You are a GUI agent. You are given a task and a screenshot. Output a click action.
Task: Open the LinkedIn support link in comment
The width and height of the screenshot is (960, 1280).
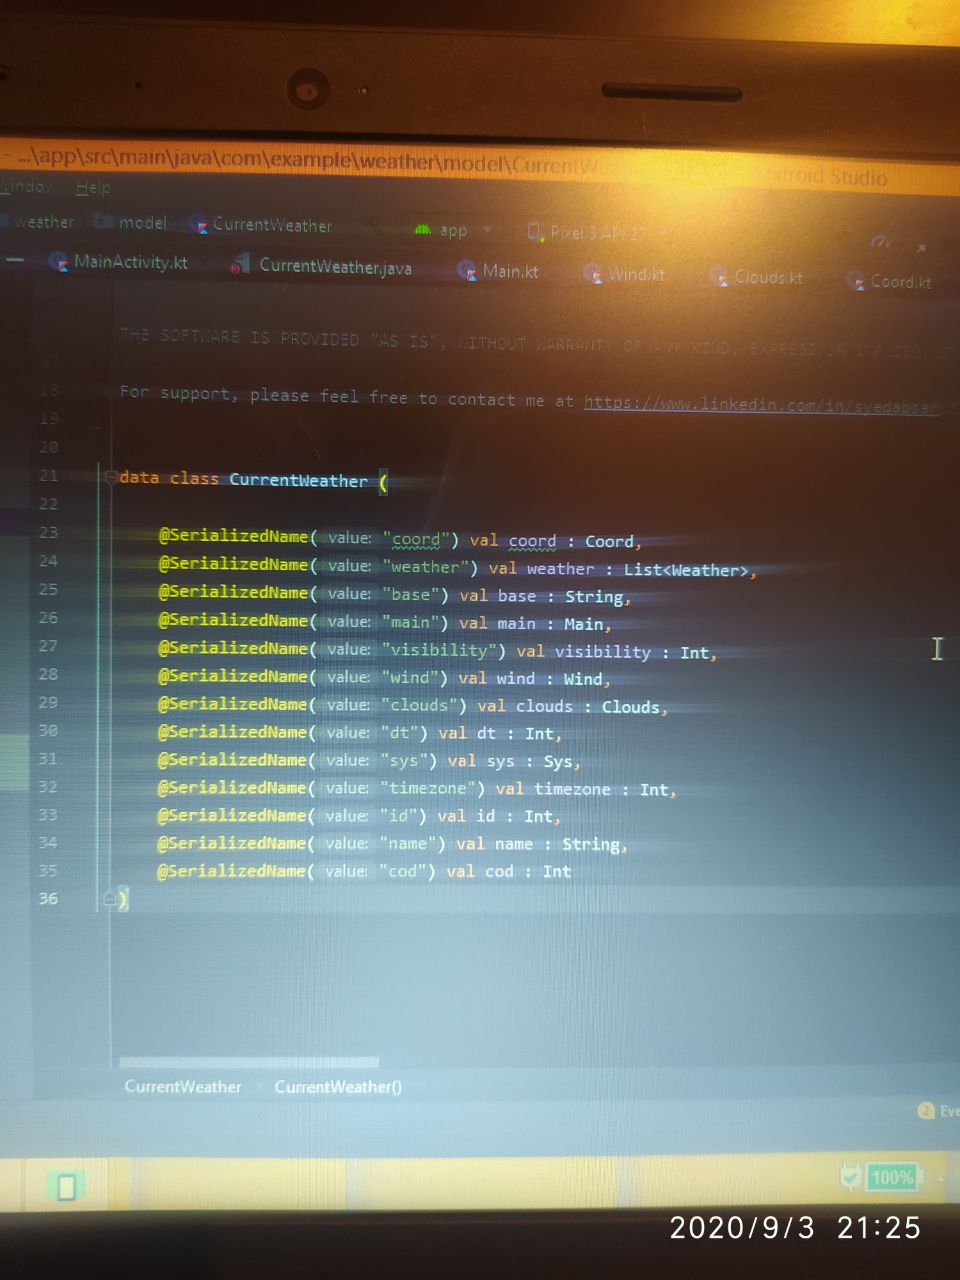click(761, 404)
